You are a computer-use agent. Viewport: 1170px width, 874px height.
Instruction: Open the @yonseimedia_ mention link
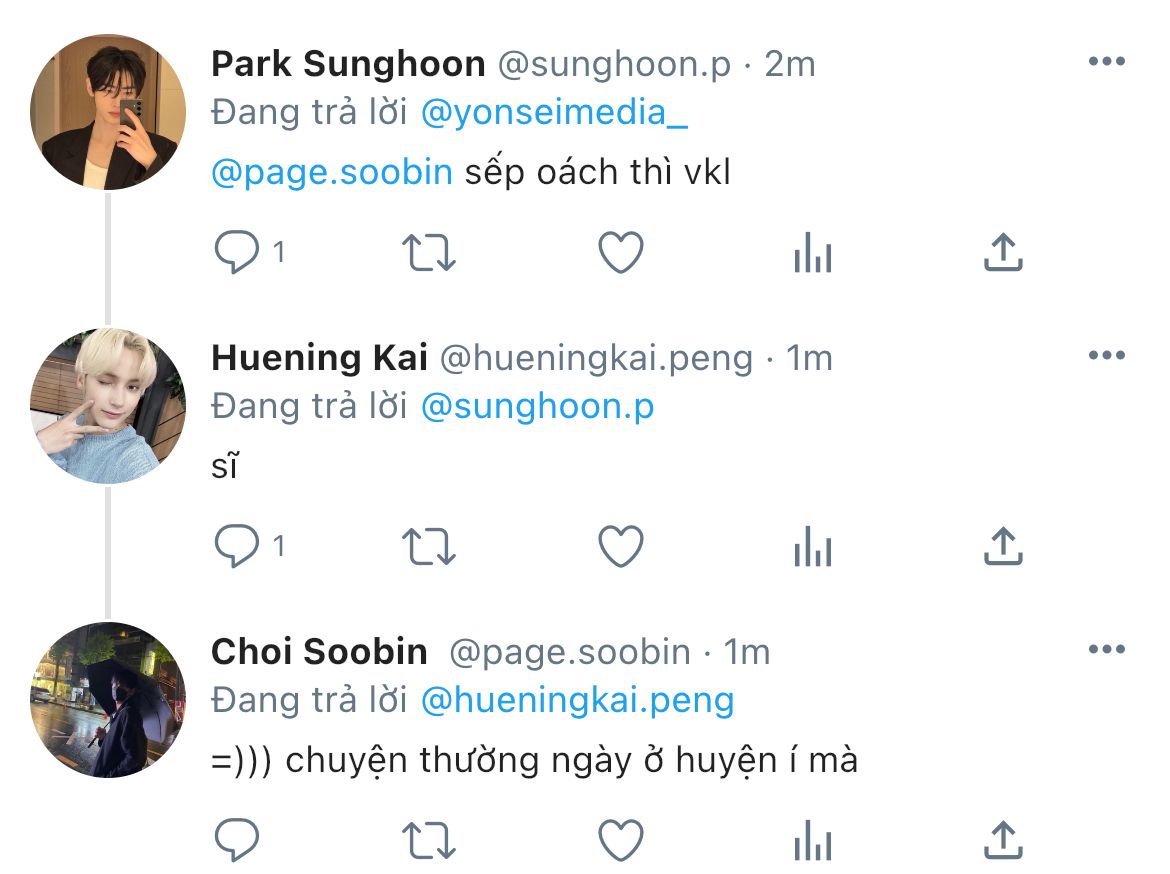(554, 113)
